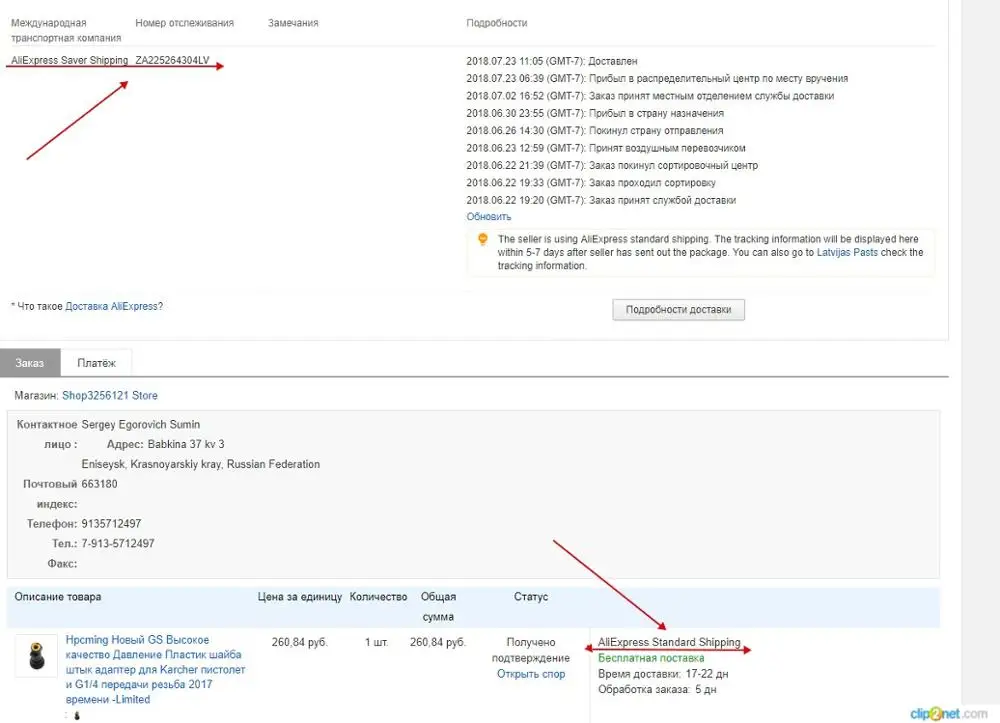Click Номер отслеживания column header
This screenshot has width=1000, height=723.
[184, 23]
